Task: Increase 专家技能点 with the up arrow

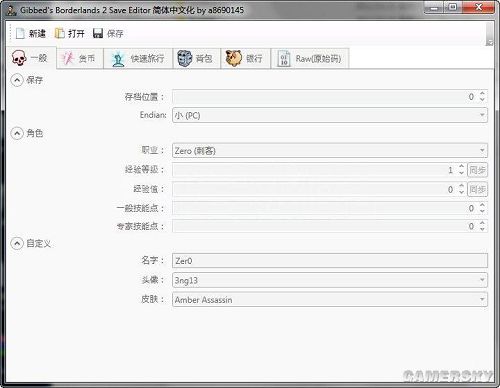Action: click(482, 223)
